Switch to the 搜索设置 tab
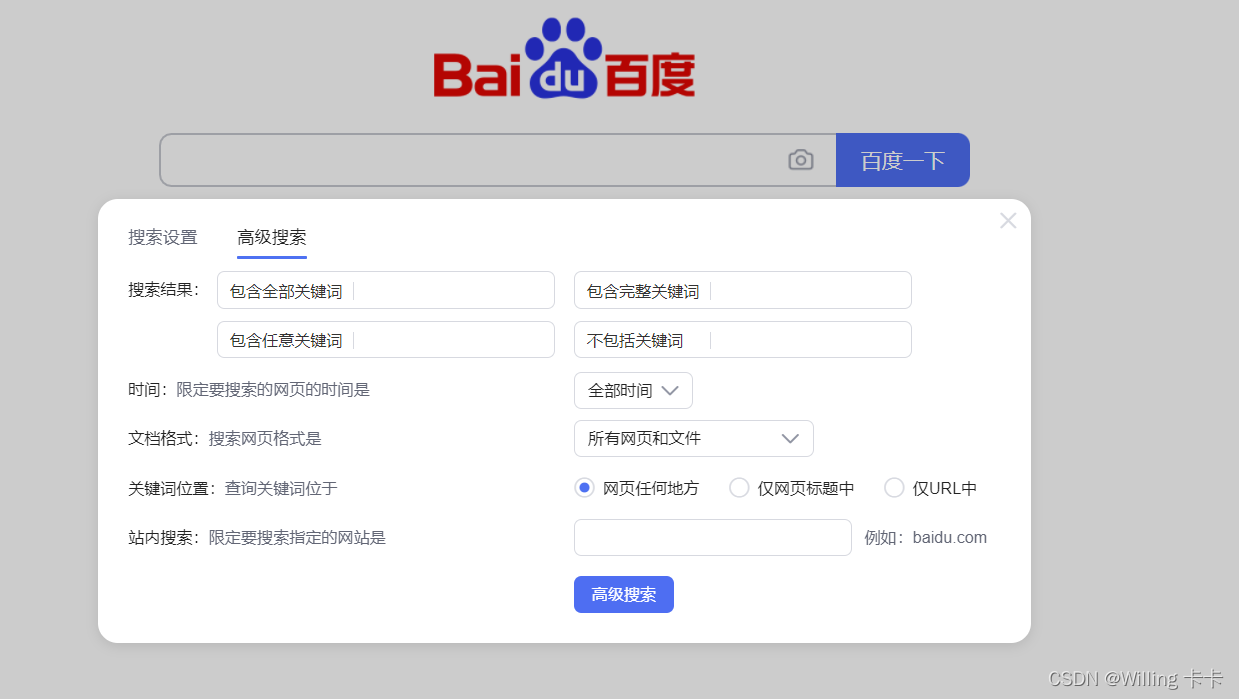Viewport: 1239px width, 699px height. [x=163, y=238]
